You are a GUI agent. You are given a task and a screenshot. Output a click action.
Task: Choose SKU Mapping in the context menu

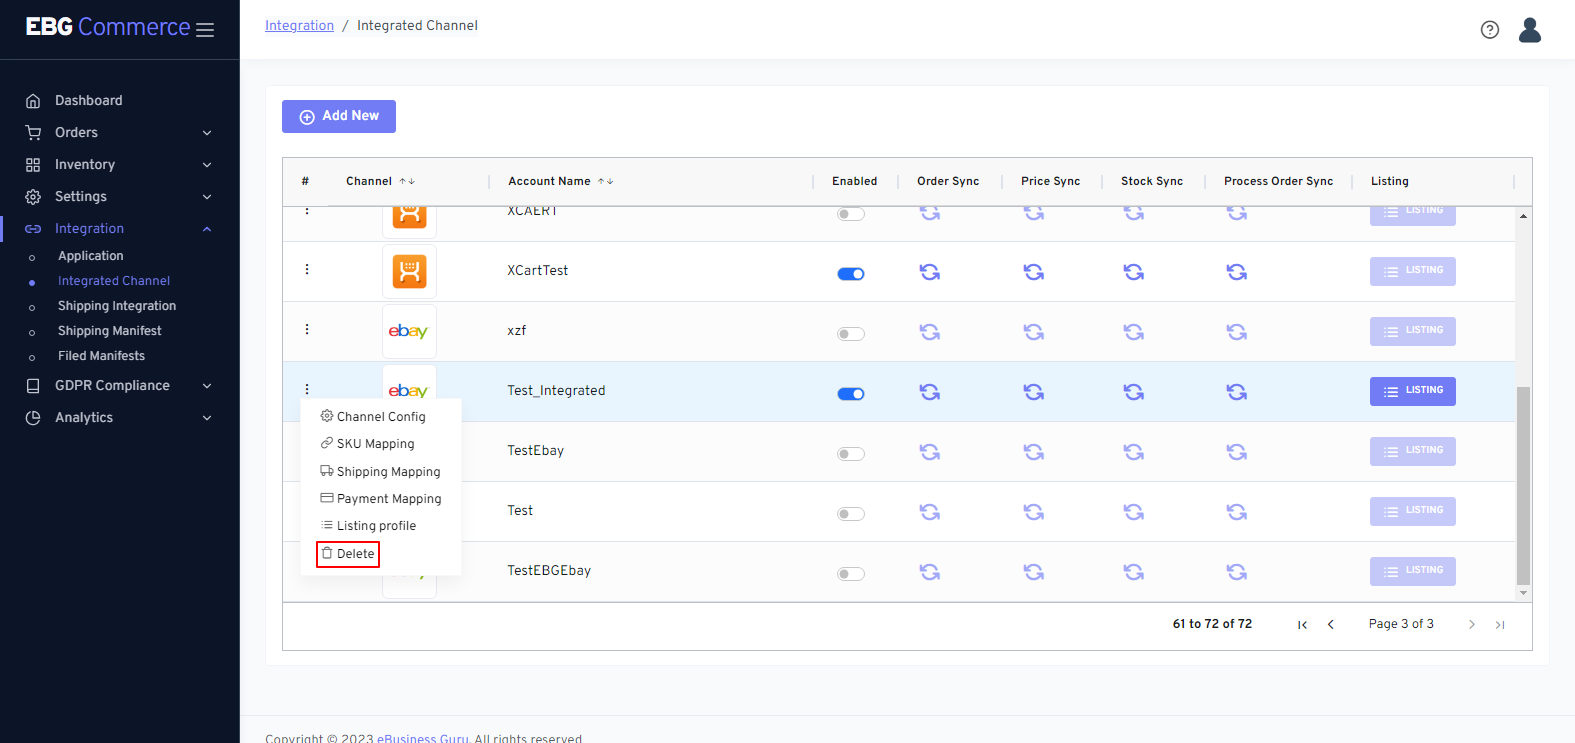[375, 444]
